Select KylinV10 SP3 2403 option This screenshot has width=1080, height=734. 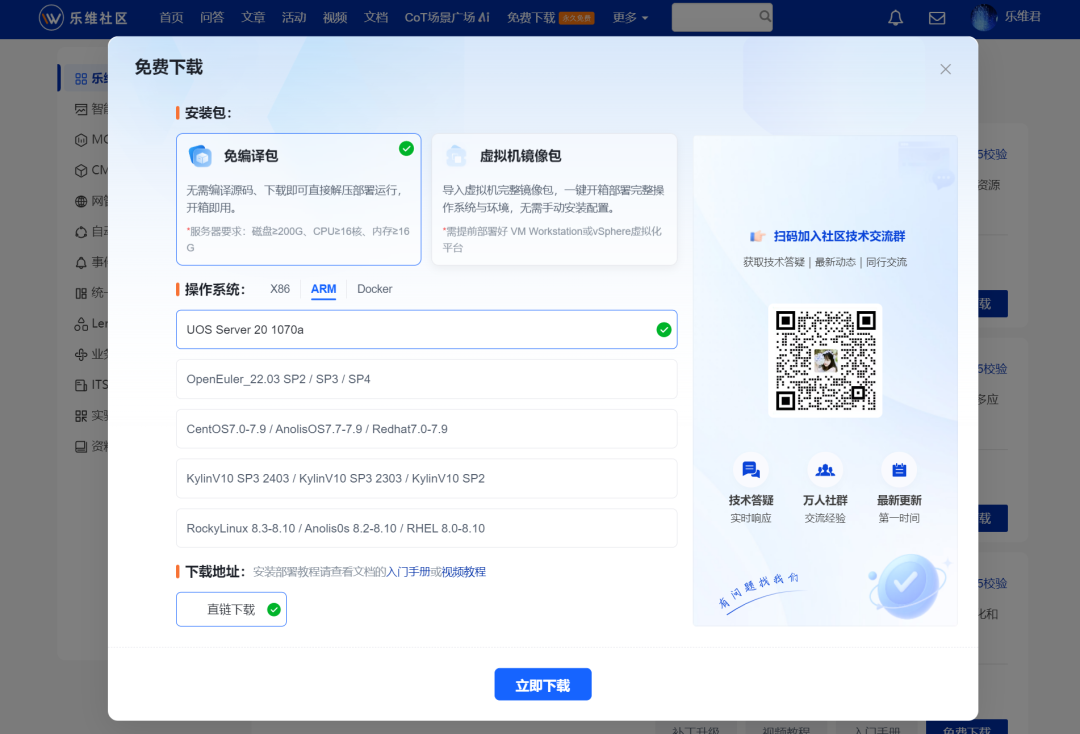(426, 479)
